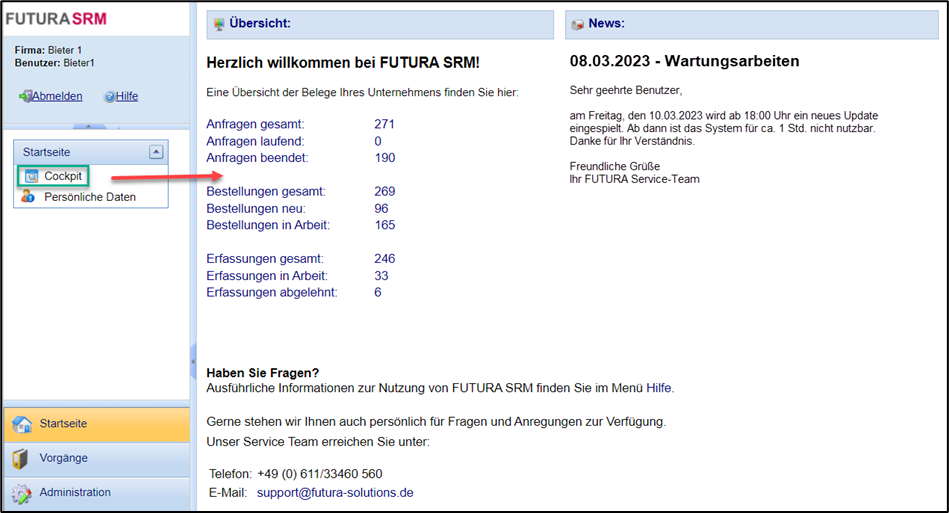
Task: Open the Hilfe link in the help paragraph
Action: point(658,387)
